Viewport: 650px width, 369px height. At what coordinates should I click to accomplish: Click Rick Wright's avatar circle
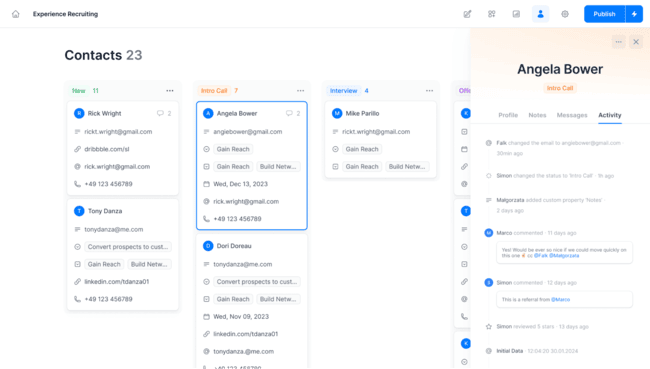coord(79,113)
